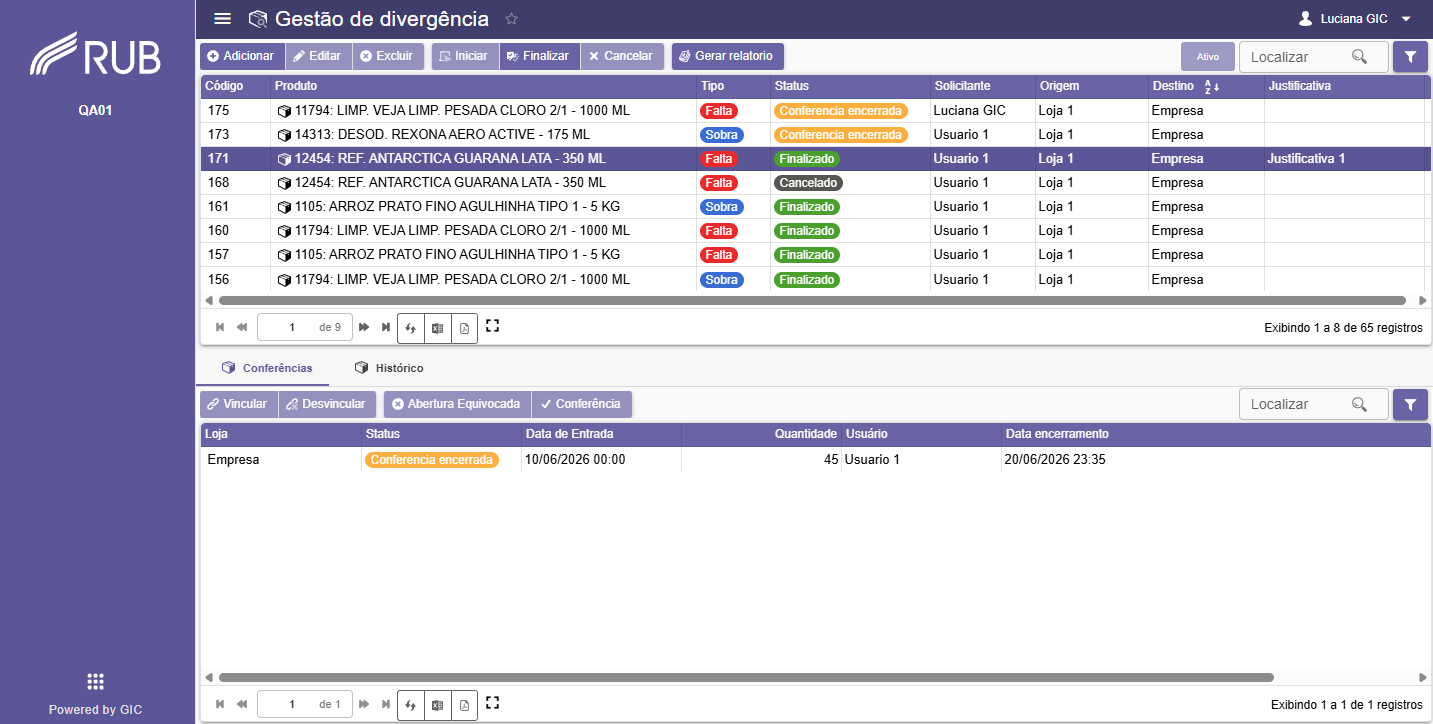Viewport: 1433px width, 724px height.
Task: Click the horizontal scrollbar of the divergence grid
Action: click(812, 300)
